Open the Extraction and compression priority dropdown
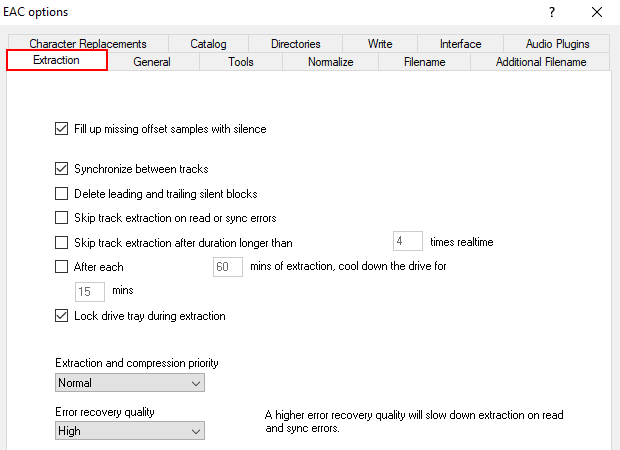Viewport: 620px width, 450px height. pyautogui.click(x=130, y=383)
